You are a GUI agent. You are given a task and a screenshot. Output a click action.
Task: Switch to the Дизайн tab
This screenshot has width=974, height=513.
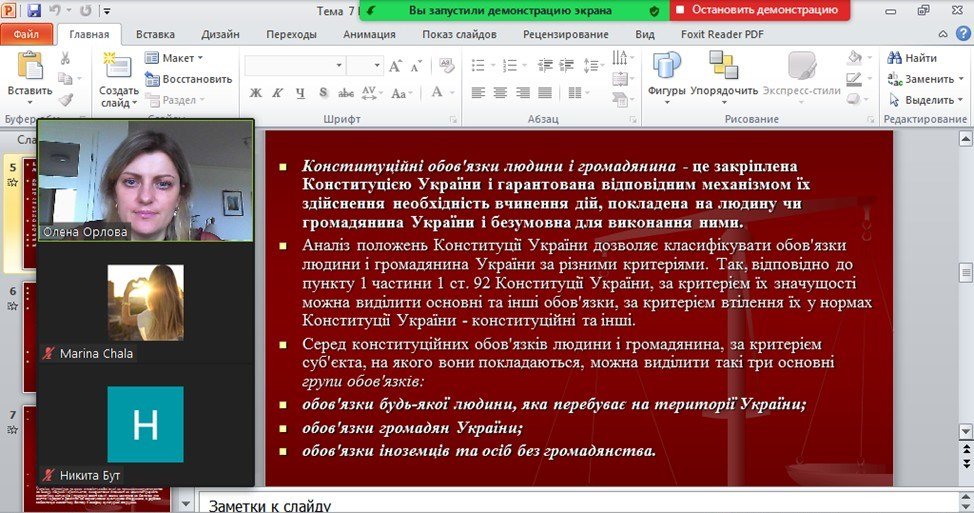click(221, 34)
